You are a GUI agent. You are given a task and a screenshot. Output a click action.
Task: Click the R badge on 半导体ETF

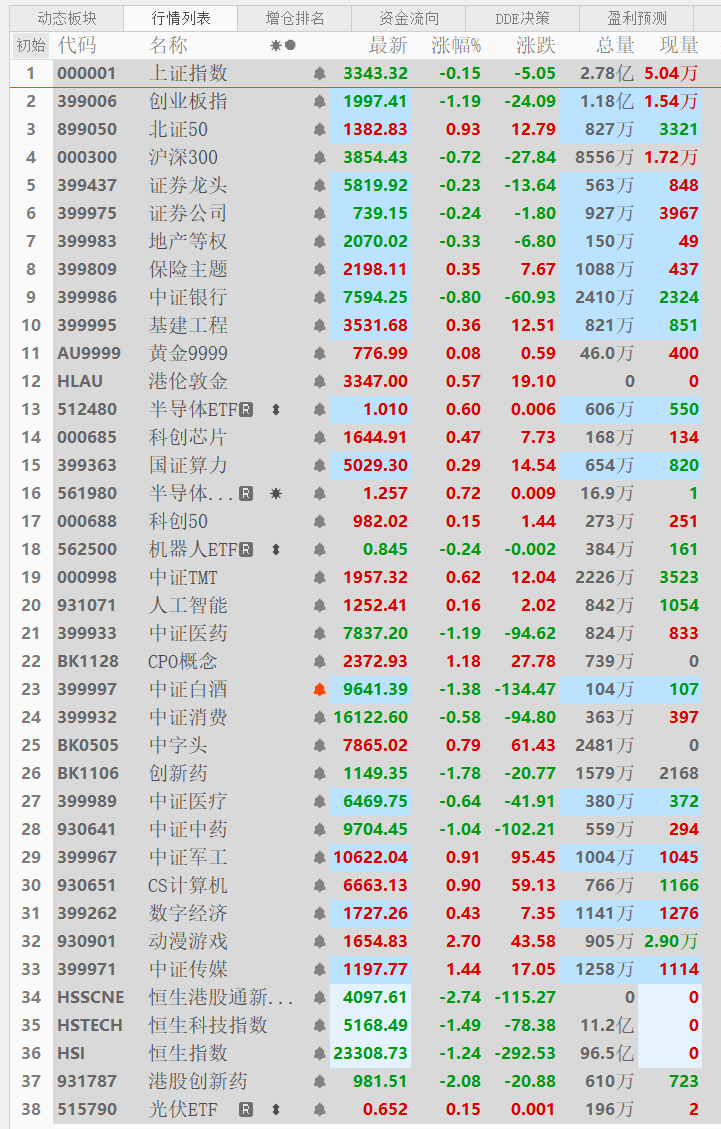(246, 410)
